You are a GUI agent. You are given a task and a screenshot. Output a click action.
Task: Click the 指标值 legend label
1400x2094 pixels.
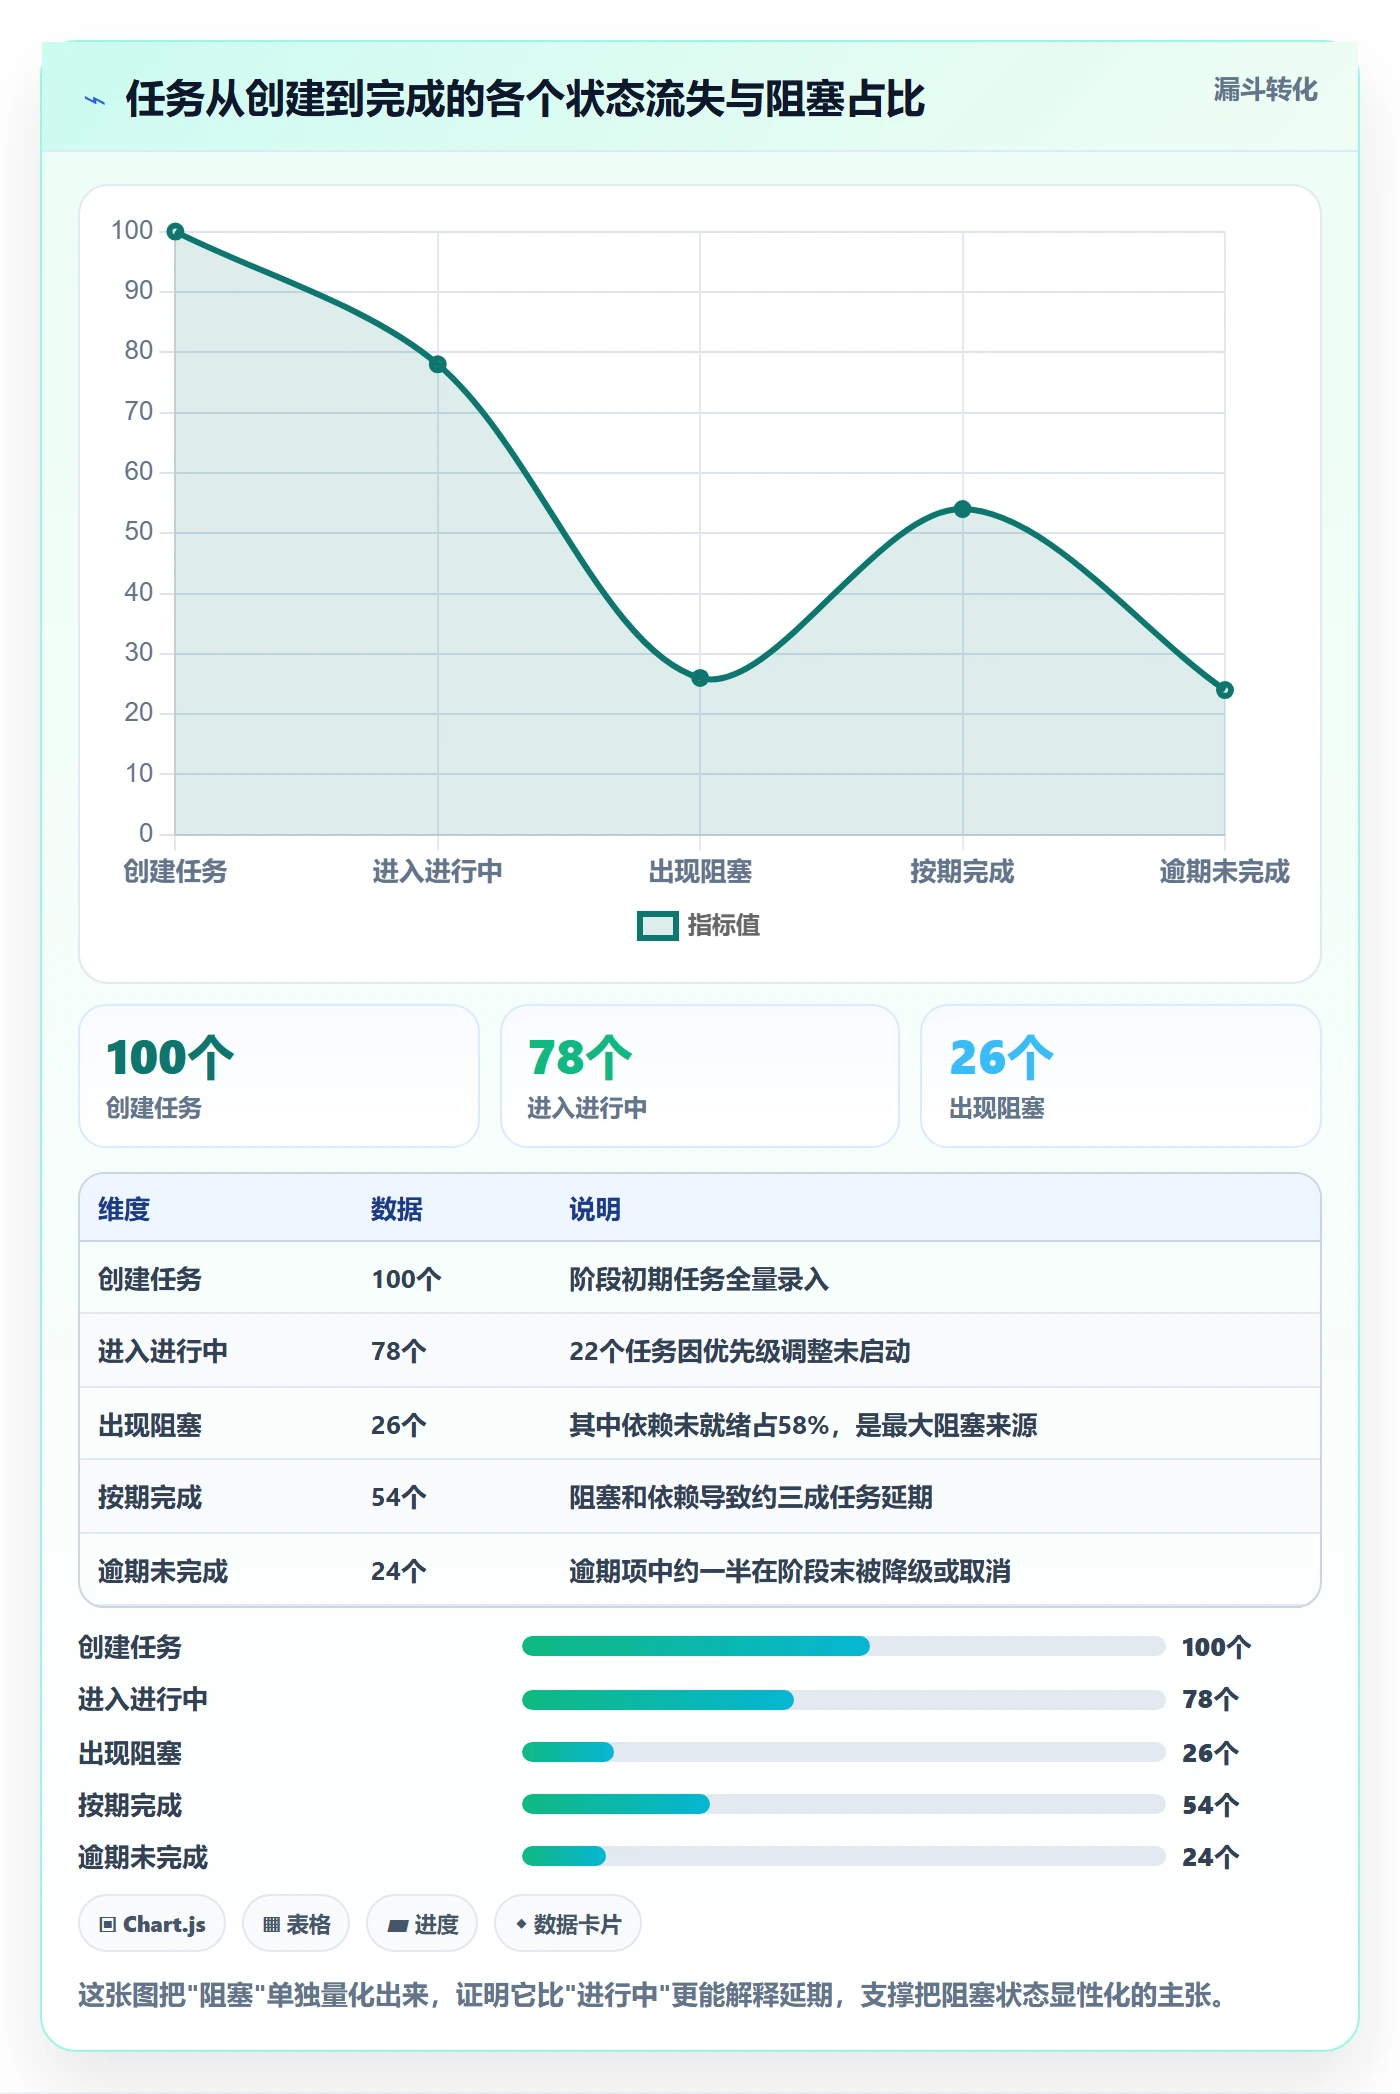point(723,926)
